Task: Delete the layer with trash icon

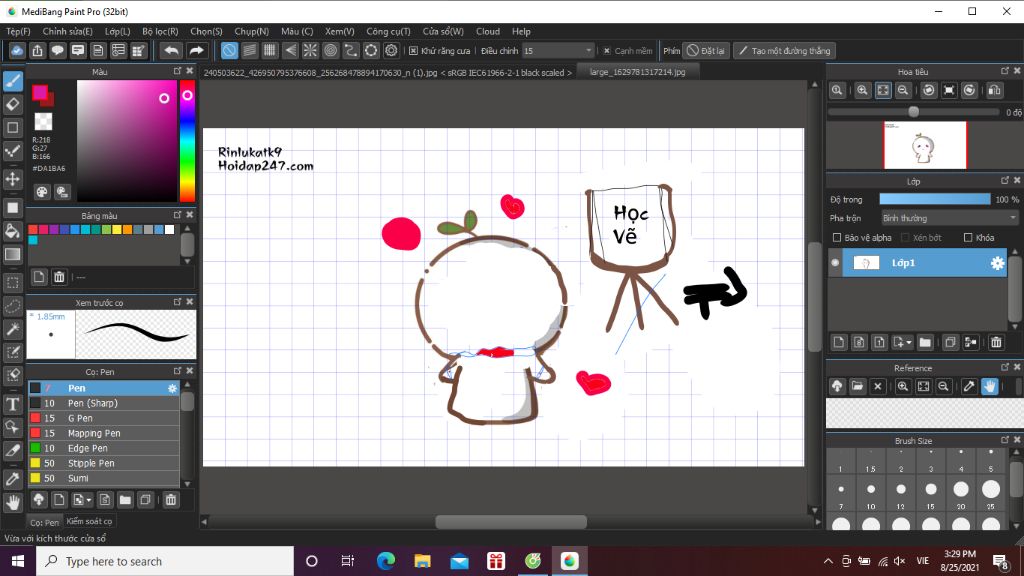Action: pyautogui.click(x=996, y=342)
